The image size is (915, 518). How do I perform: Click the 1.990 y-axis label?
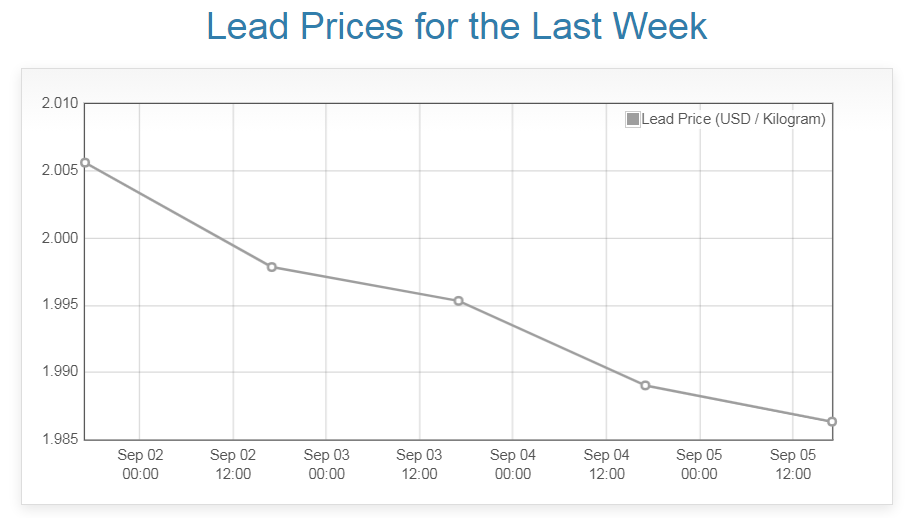59,372
